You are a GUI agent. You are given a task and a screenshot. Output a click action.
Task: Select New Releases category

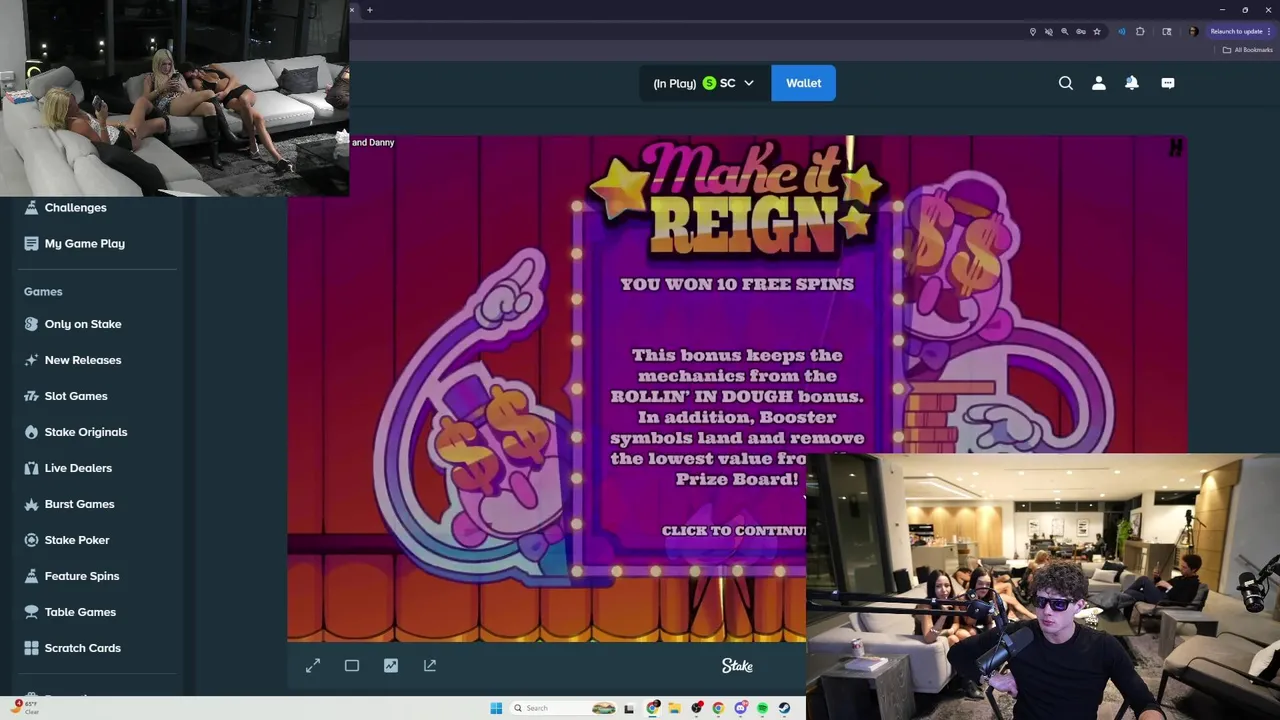[x=83, y=360]
